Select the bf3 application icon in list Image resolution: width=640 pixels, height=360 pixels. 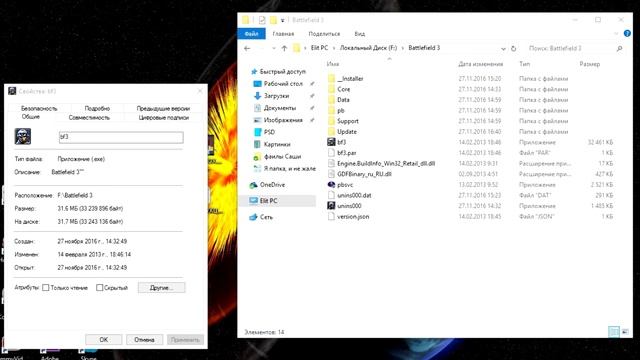point(331,142)
